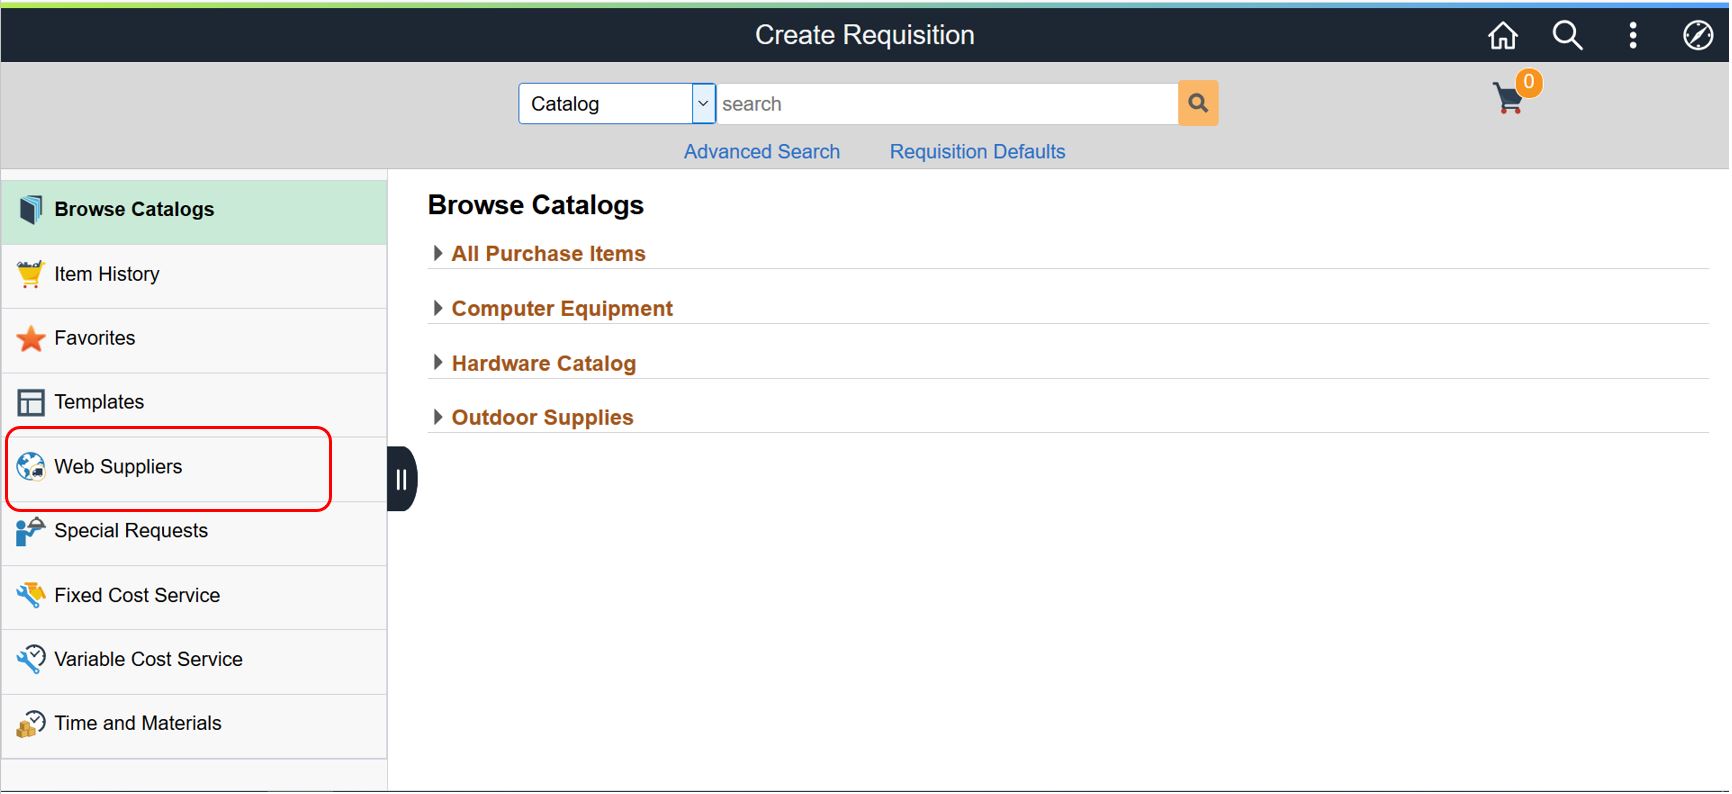
Task: Click the Home icon in header
Action: (1502, 36)
